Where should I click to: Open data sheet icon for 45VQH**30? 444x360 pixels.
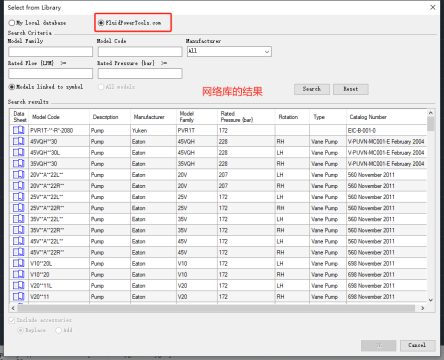pyautogui.click(x=19, y=141)
